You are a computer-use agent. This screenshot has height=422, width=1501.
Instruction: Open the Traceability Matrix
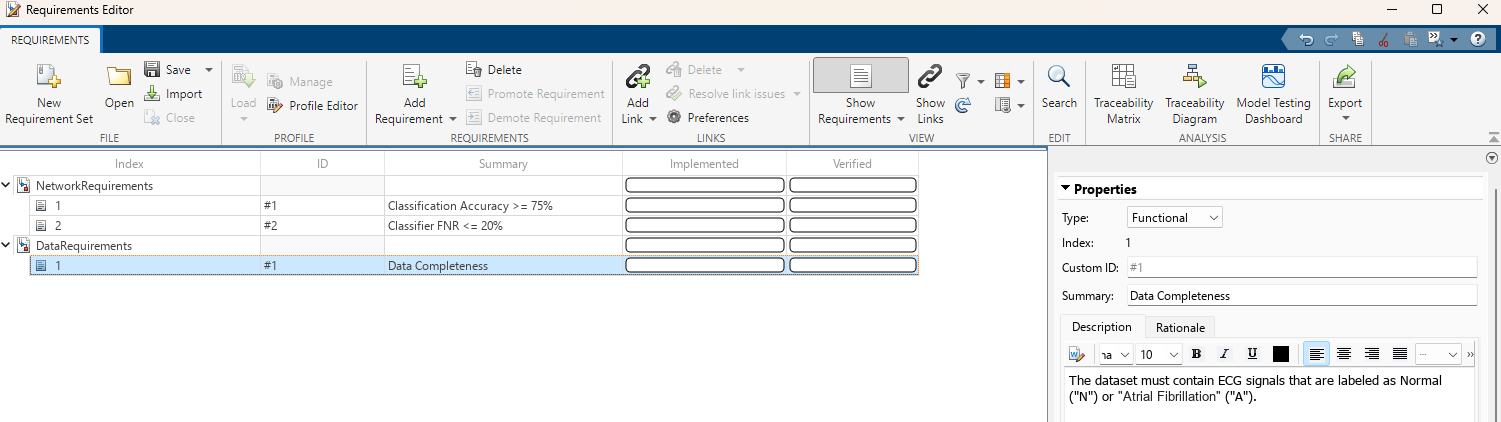[x=1123, y=94]
